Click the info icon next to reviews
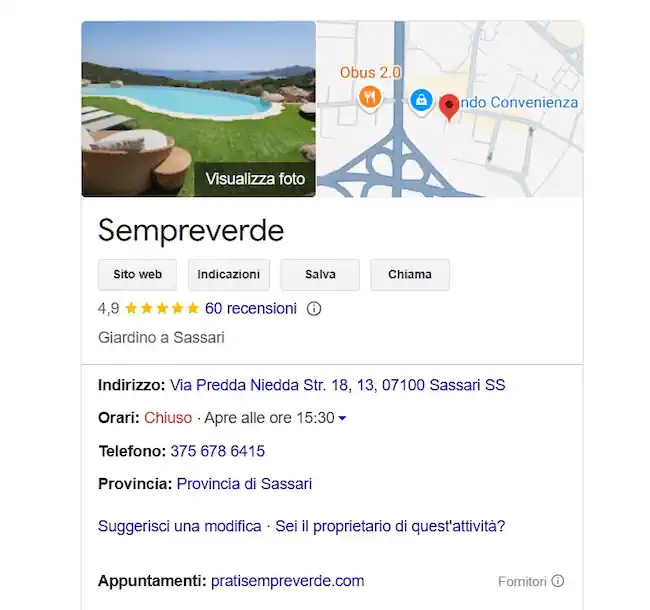This screenshot has height=610, width=650. tap(314, 309)
